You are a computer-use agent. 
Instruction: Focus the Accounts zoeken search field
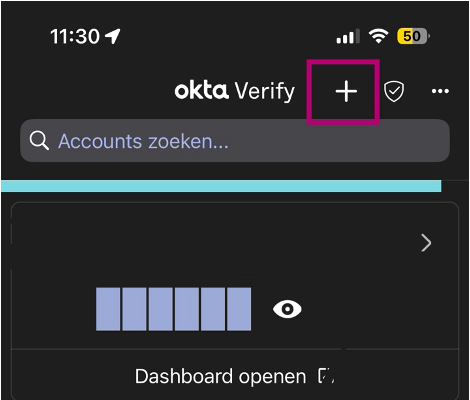(x=235, y=141)
